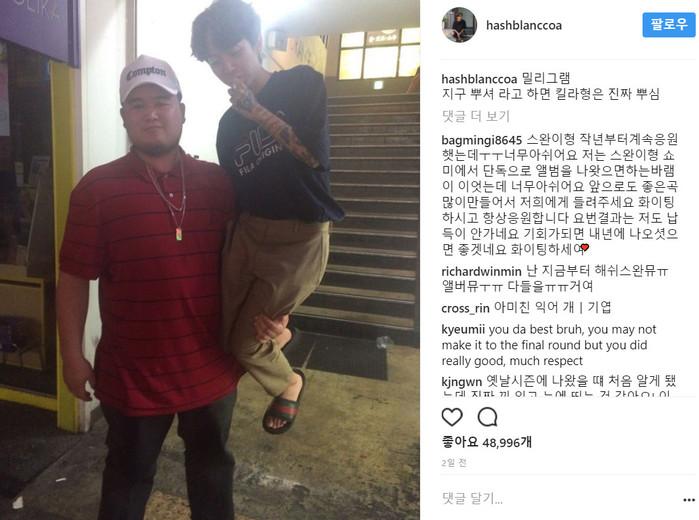This screenshot has width=699, height=520.
Task: Visit commenter richardwinmin's profile
Action: pos(481,271)
